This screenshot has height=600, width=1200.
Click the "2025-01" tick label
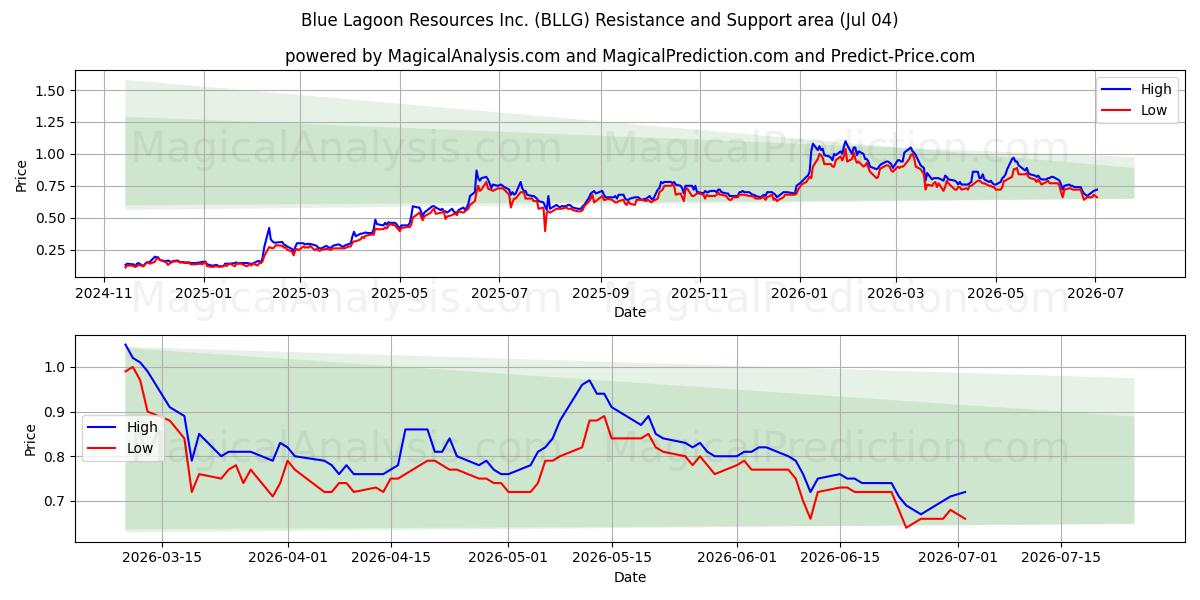pos(204,293)
